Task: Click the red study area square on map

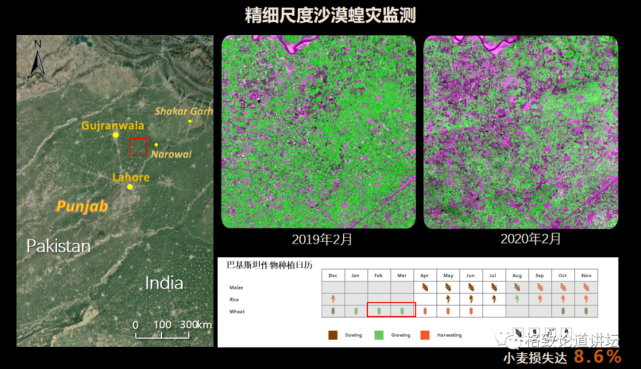Action: click(x=138, y=147)
